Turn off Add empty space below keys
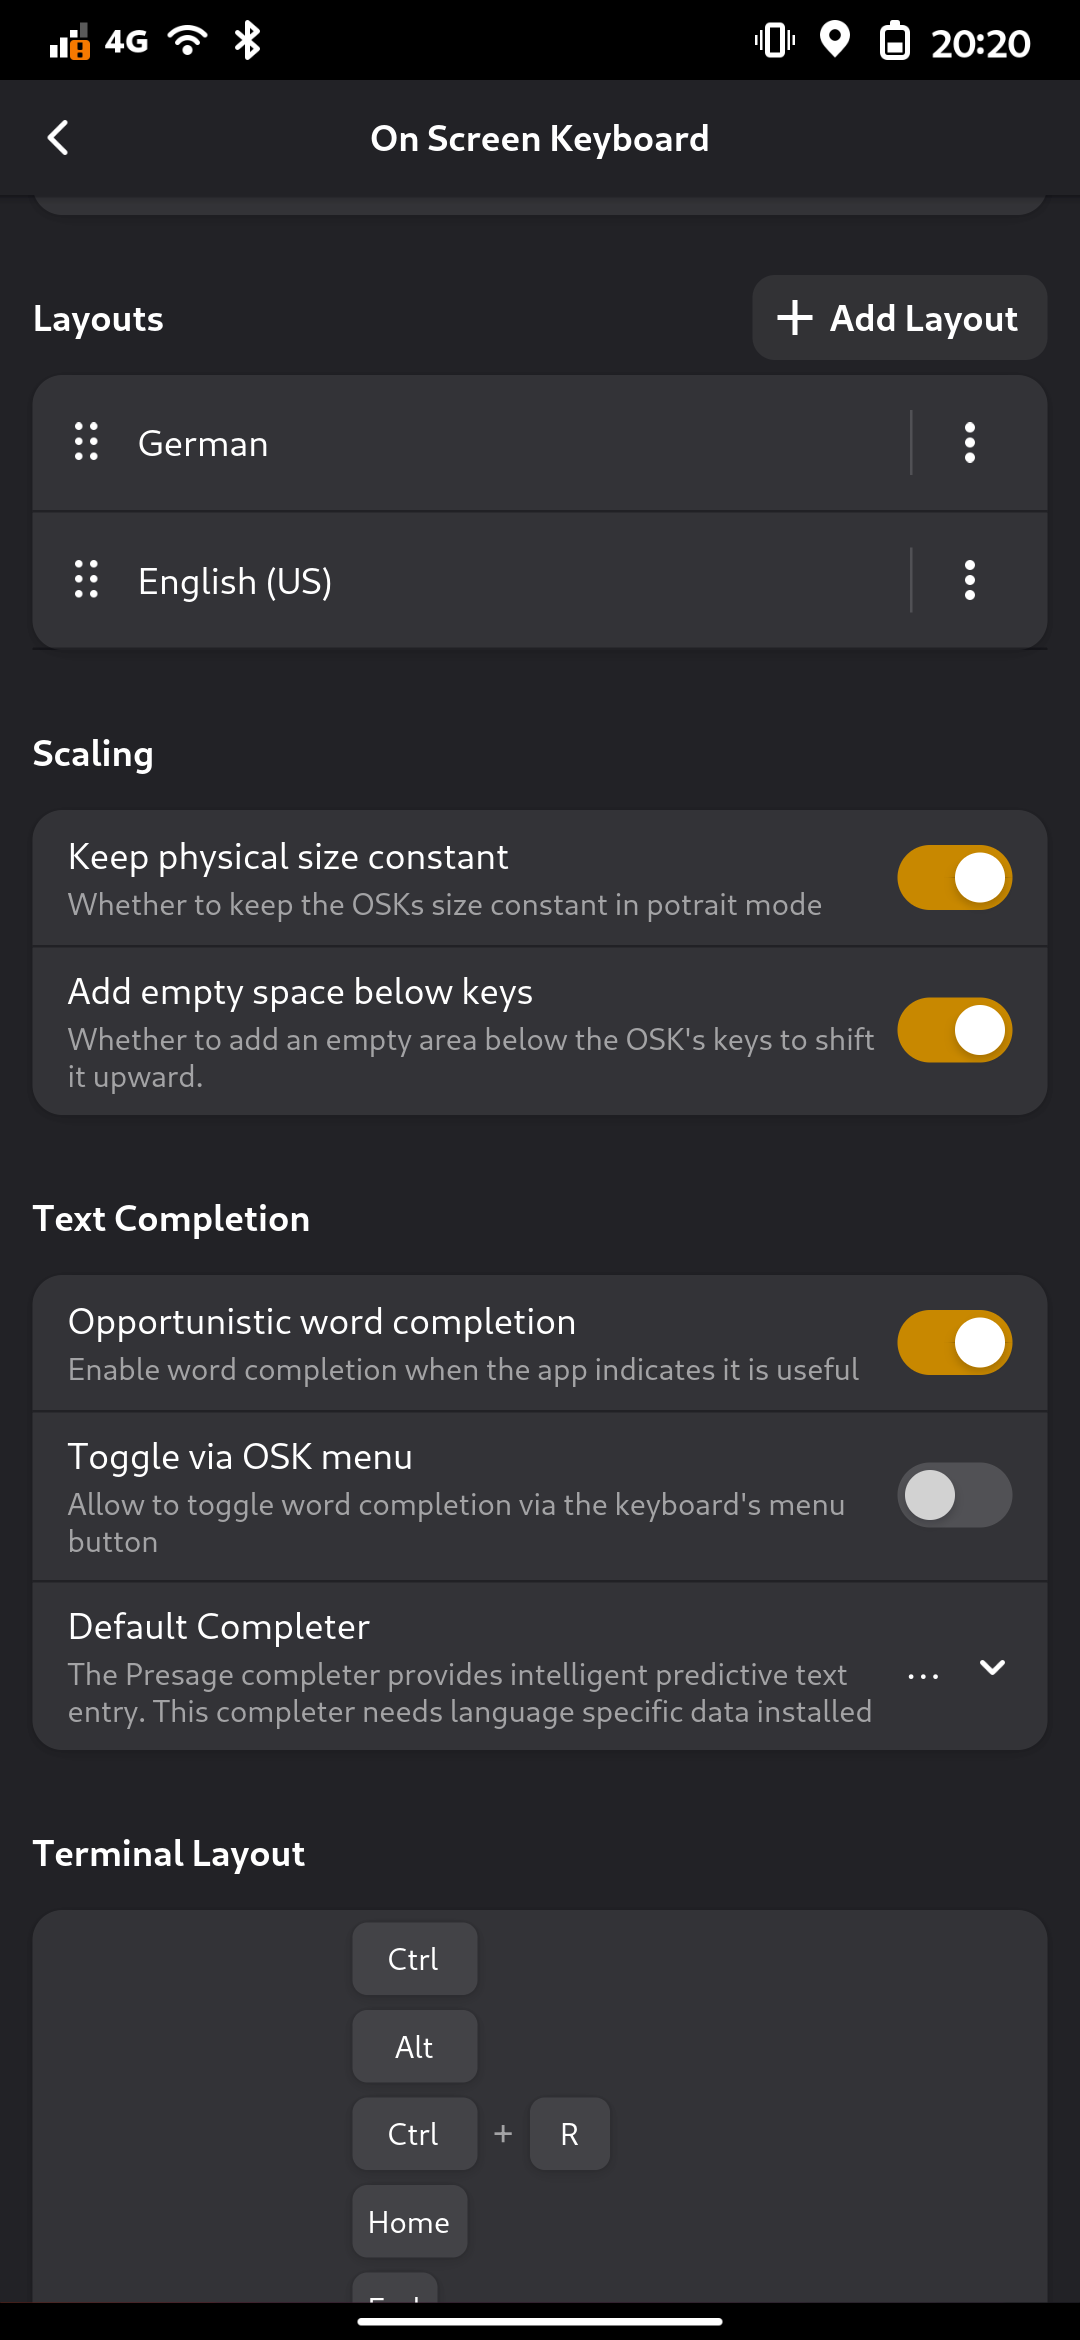This screenshot has width=1080, height=2340. (954, 1030)
